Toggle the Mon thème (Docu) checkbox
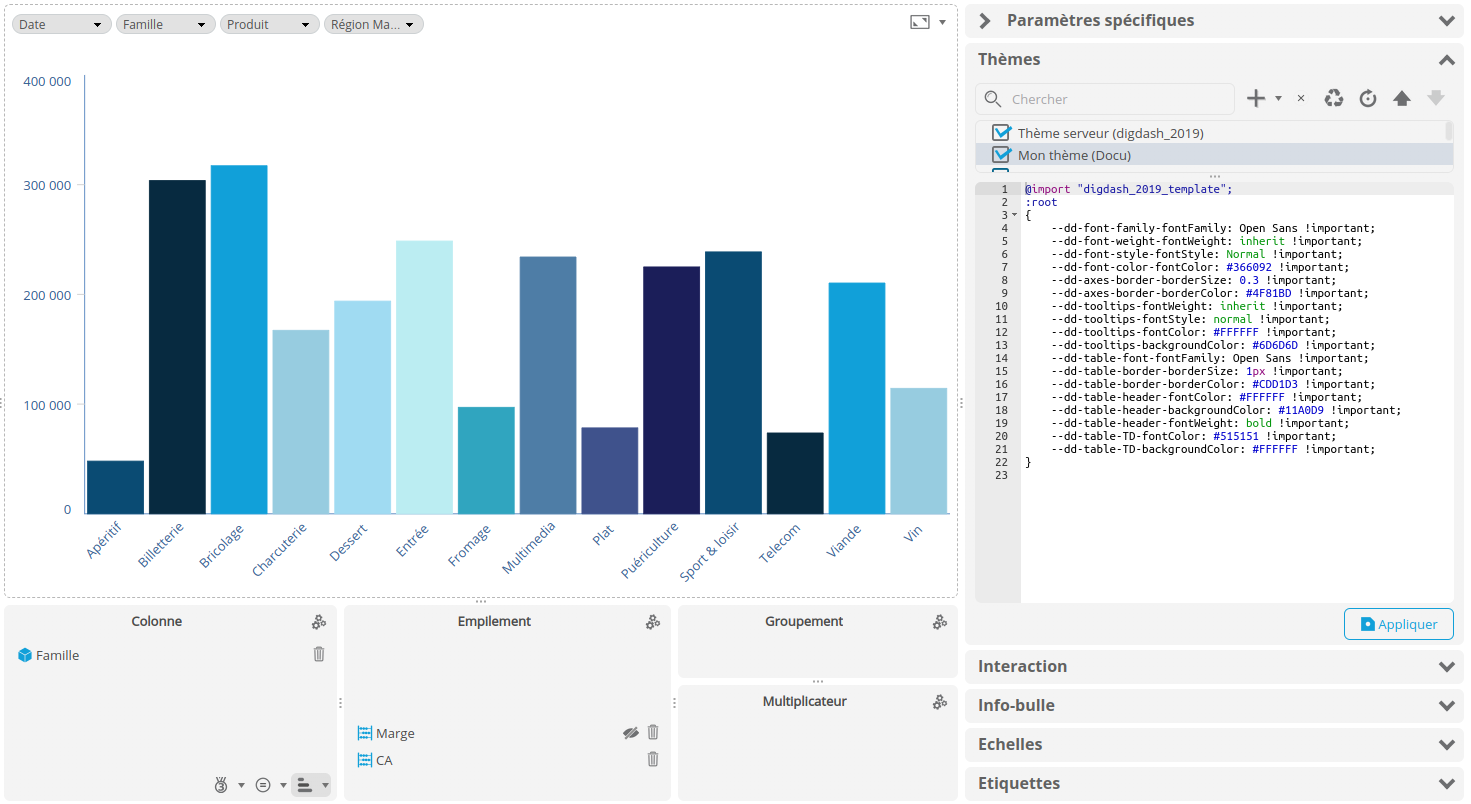Screen dimensions: 1471x804 tap(1001, 155)
